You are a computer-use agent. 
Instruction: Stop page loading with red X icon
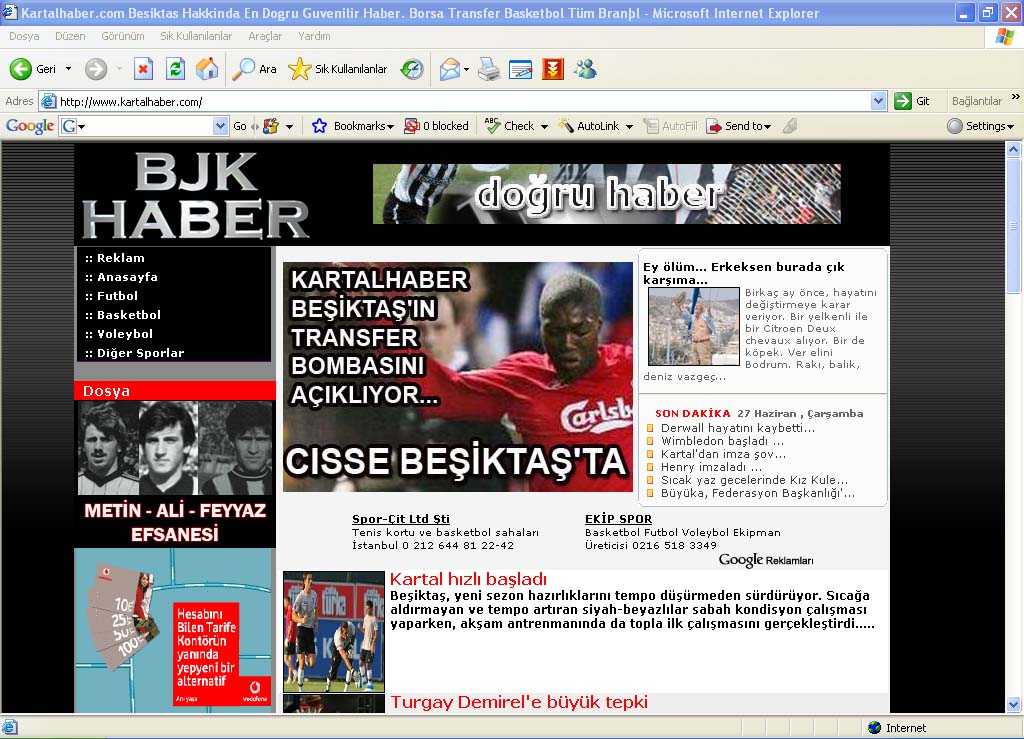click(x=143, y=69)
